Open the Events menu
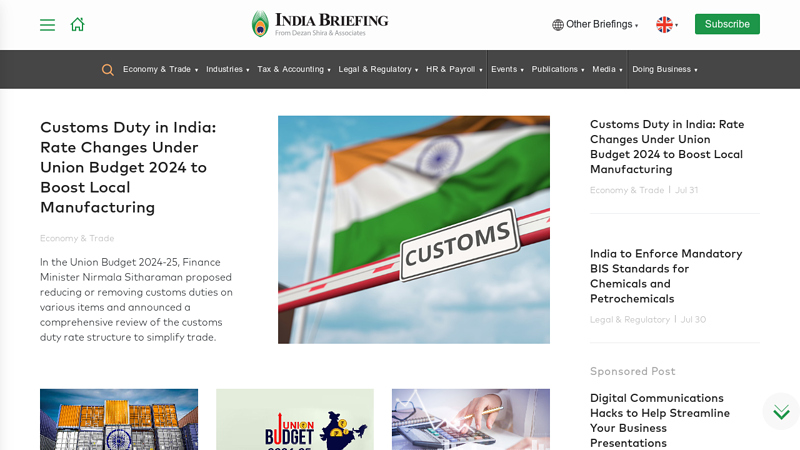 tap(507, 69)
